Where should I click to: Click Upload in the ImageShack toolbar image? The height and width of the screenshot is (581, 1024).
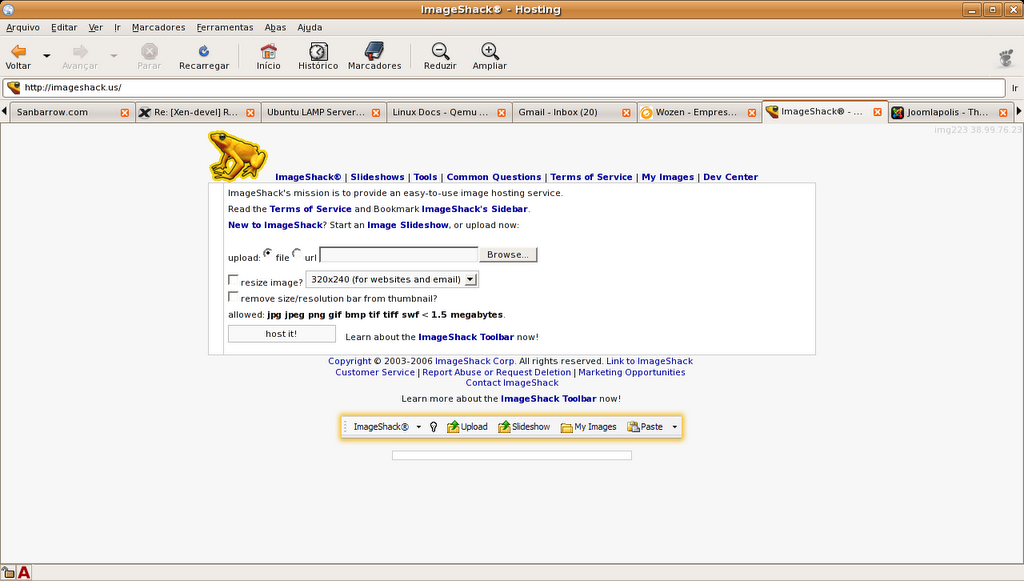[x=467, y=426]
